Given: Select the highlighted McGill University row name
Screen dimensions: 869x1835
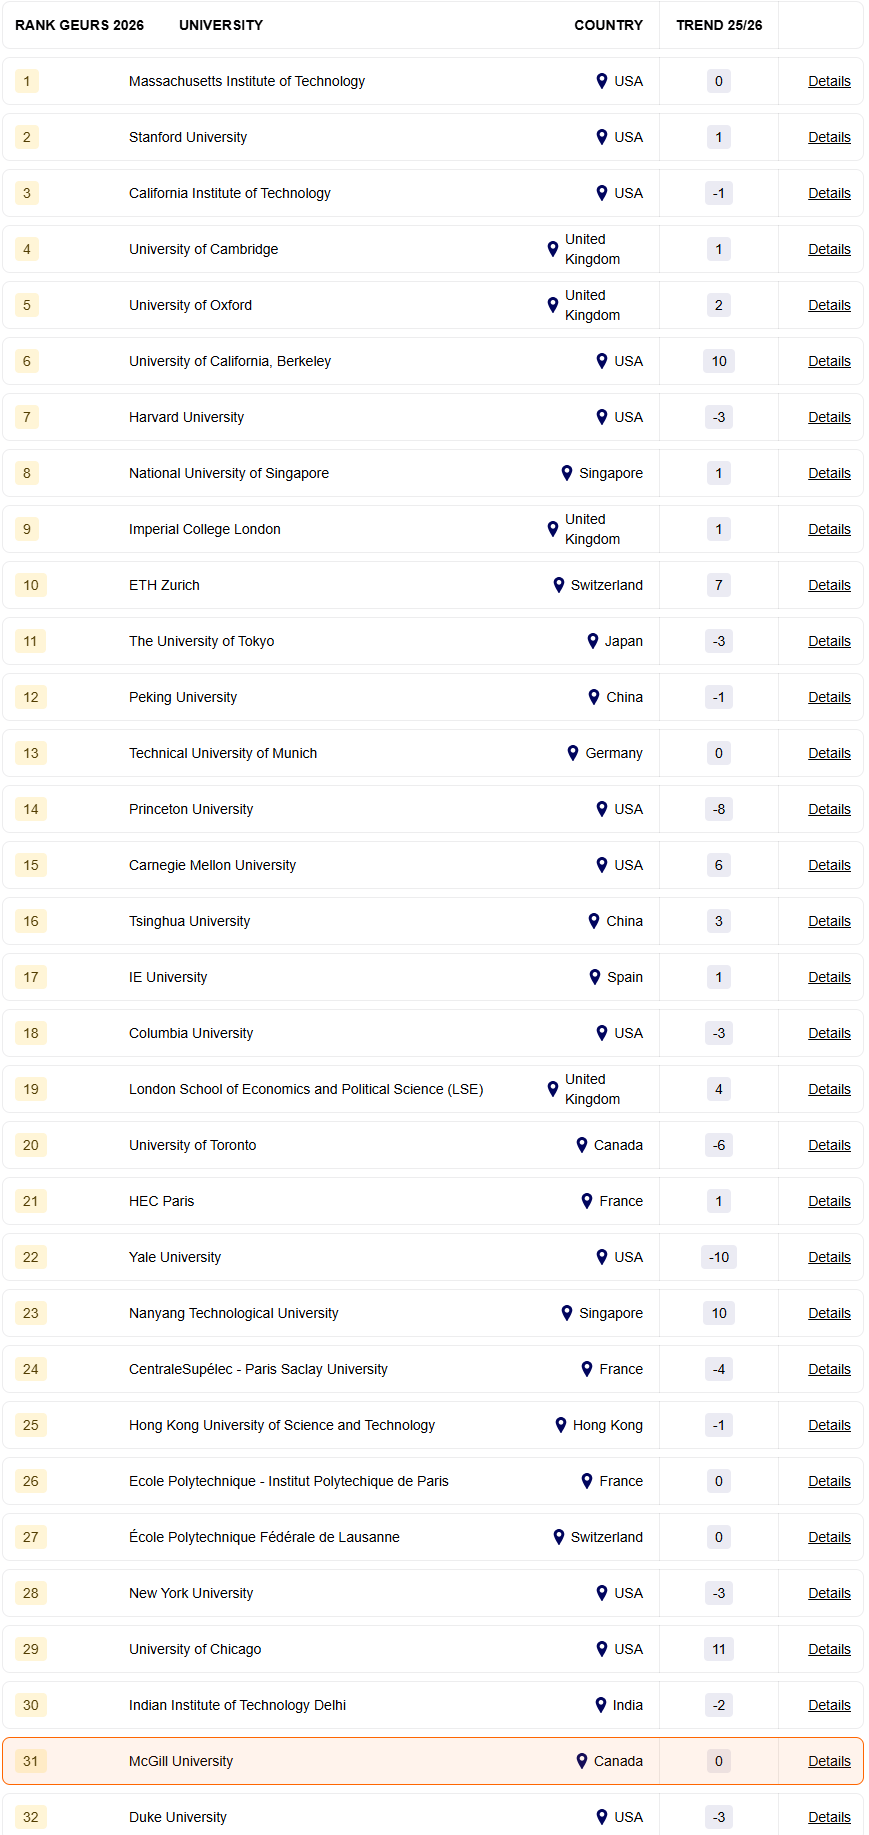Looking at the screenshot, I should 181,1761.
